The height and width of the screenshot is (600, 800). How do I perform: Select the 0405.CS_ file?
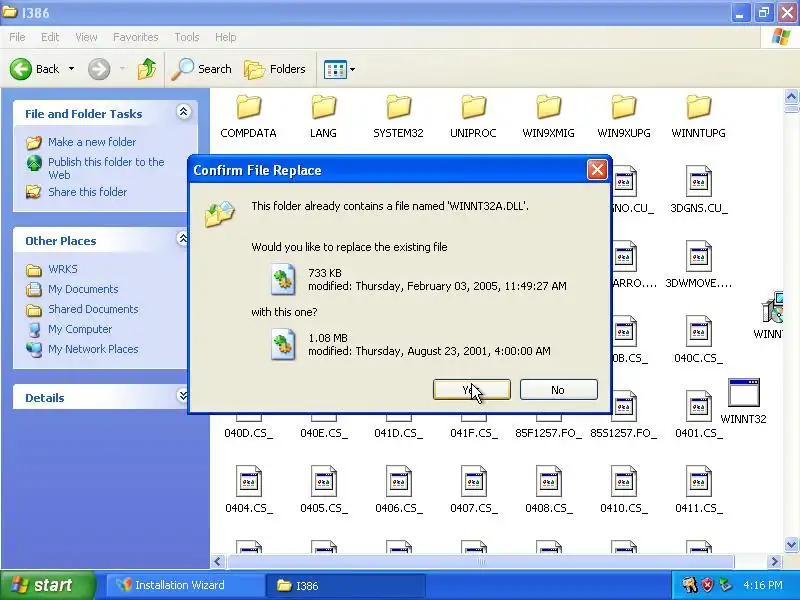coord(323,490)
